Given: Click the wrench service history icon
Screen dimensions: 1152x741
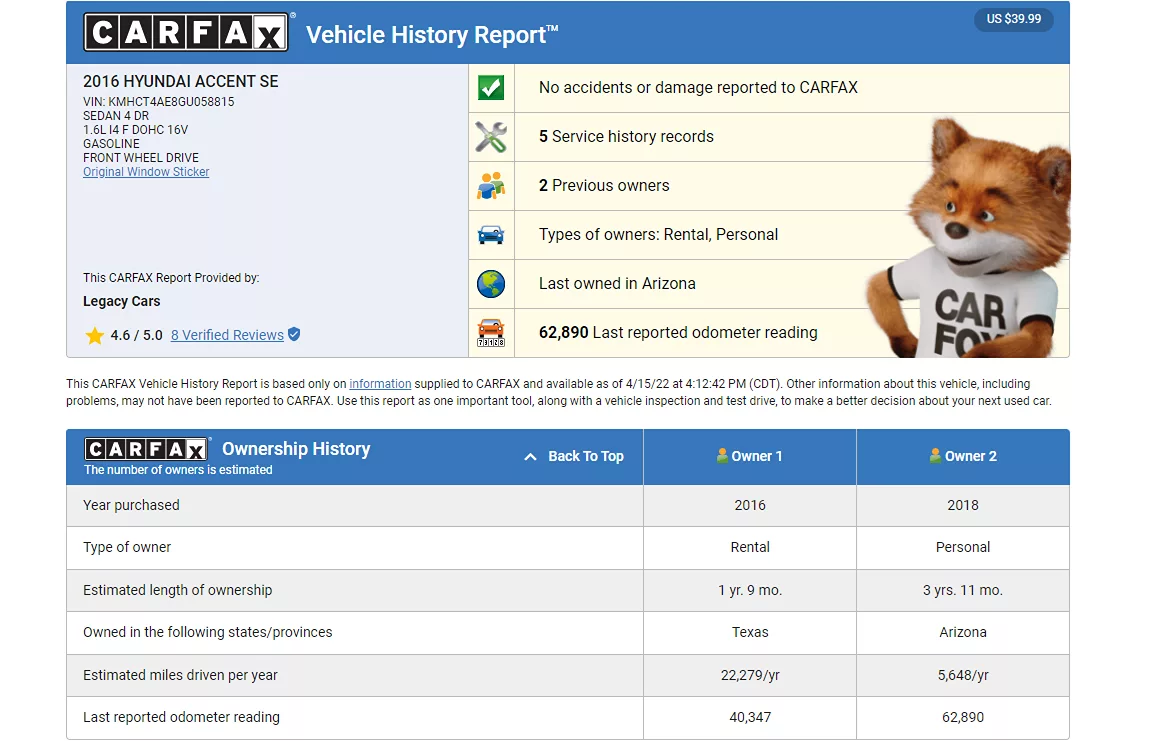Looking at the screenshot, I should (491, 137).
